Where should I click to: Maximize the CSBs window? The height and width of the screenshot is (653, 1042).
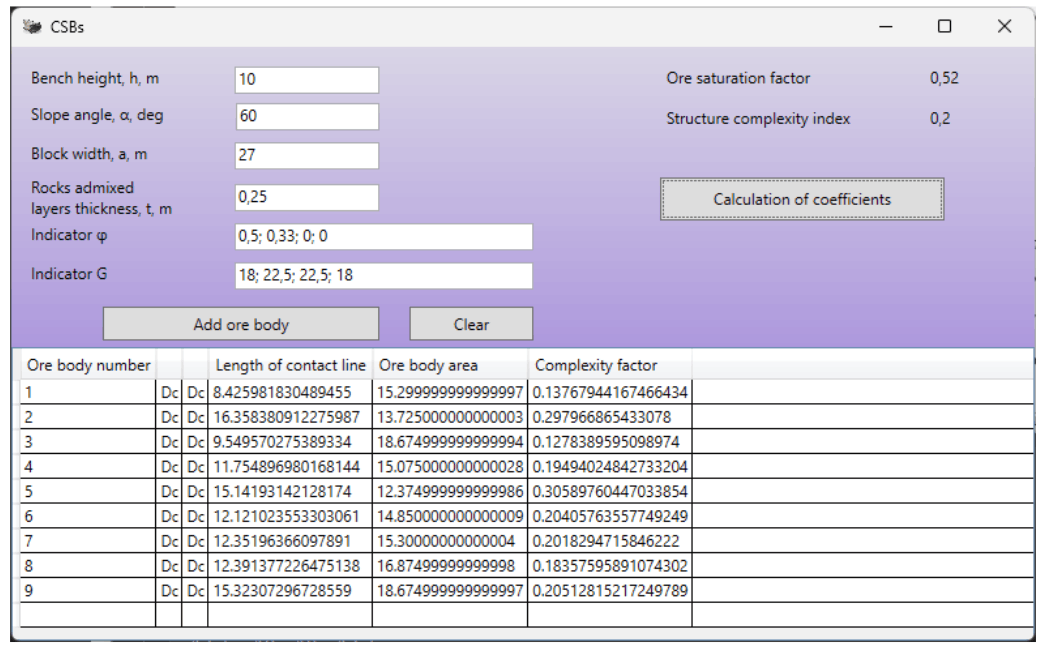[x=944, y=27]
